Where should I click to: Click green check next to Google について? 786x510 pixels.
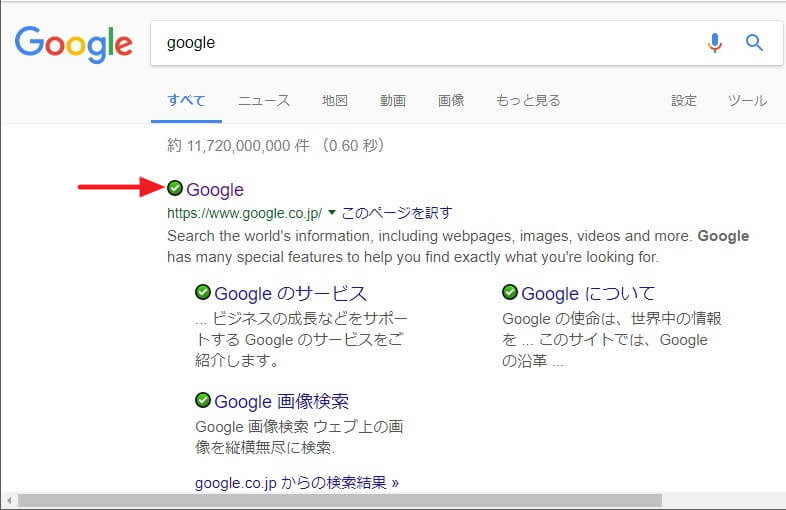click(510, 292)
